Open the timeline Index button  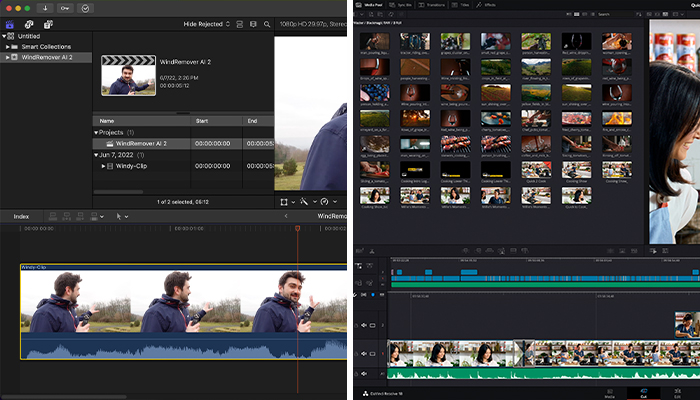[x=21, y=217]
